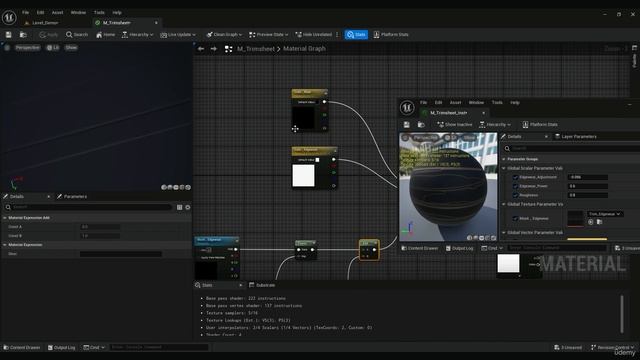Click the Const B value field

click(x=100, y=236)
